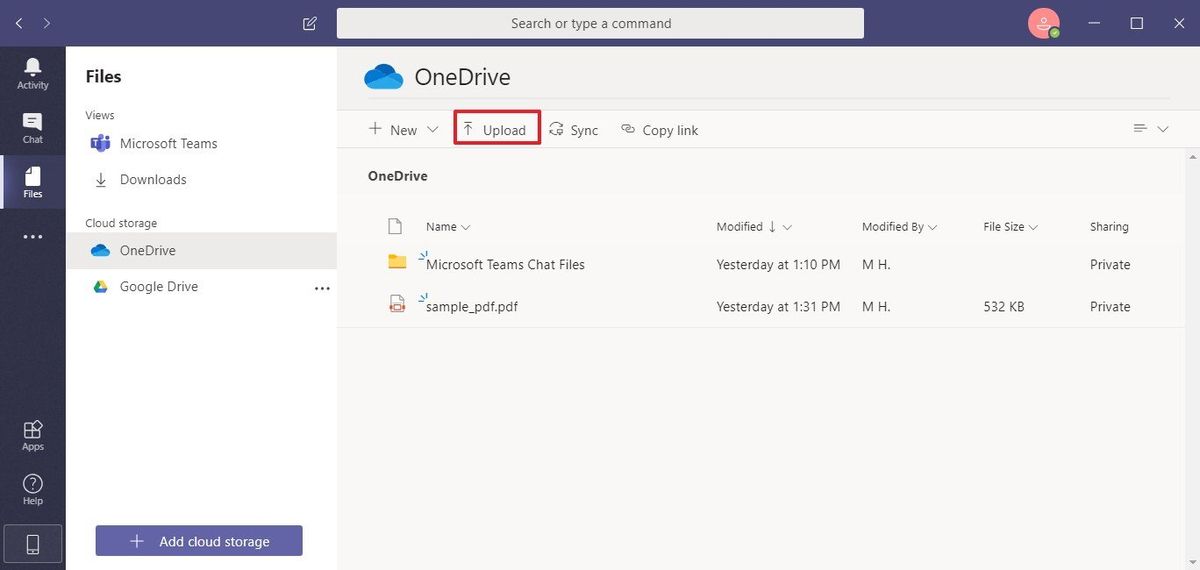Viewport: 1200px width, 570px height.
Task: Click the new chat compose icon
Action: (310, 23)
